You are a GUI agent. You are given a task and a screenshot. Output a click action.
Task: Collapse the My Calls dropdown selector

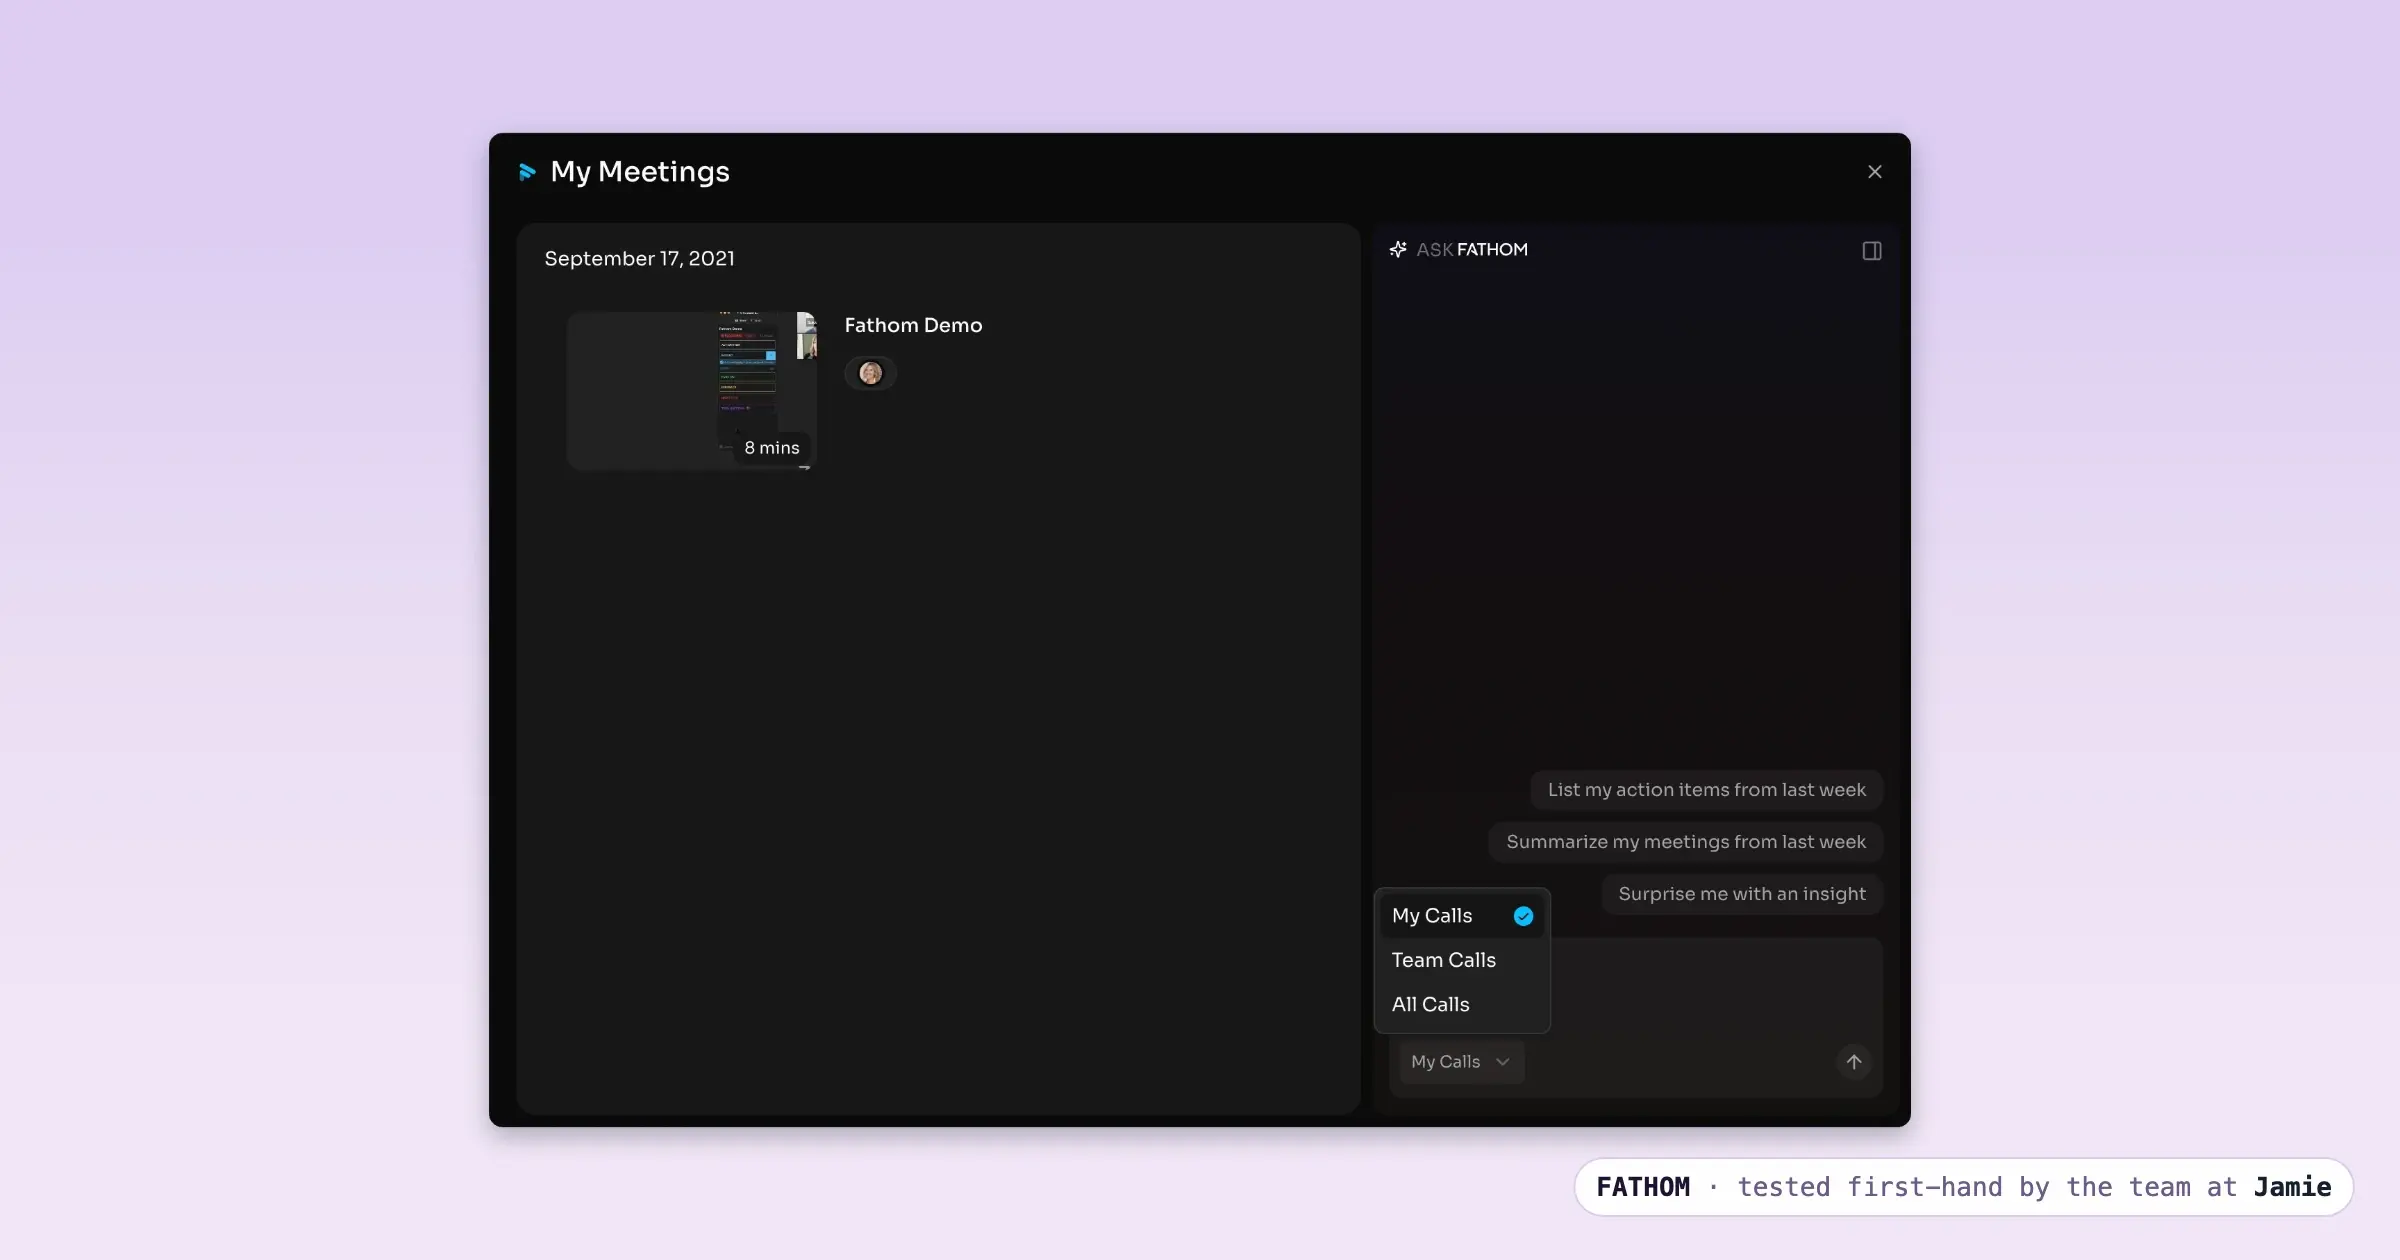click(1460, 1062)
